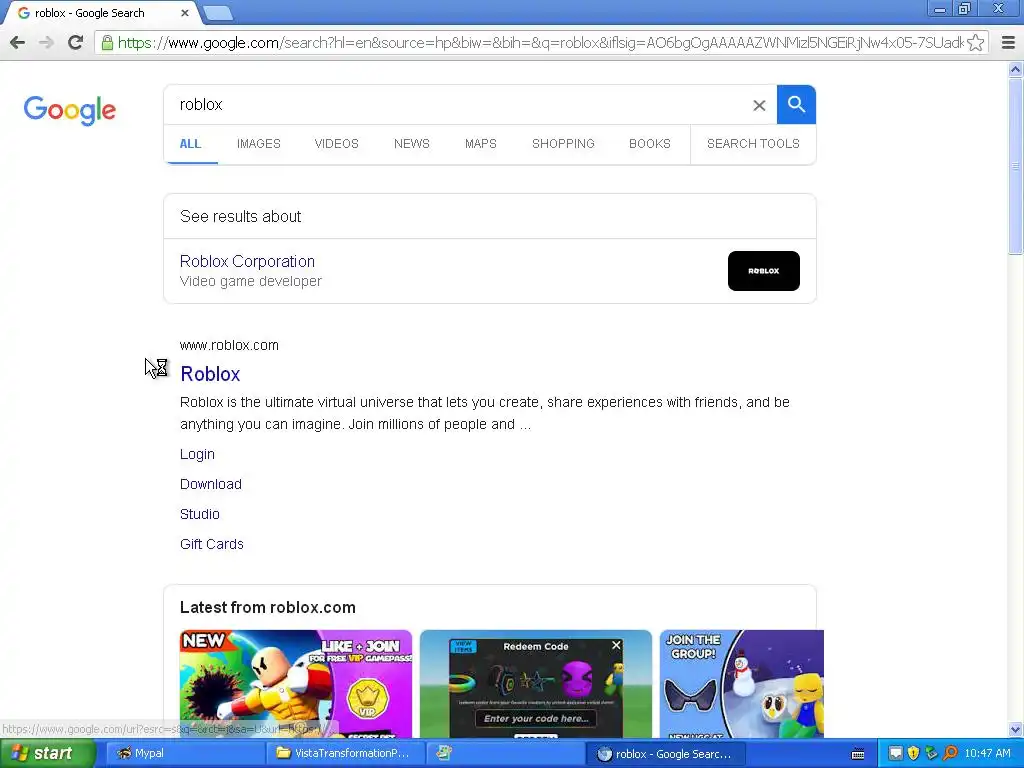Click the blue magnifier search button
Viewport: 1024px width, 768px height.
pyautogui.click(x=796, y=104)
